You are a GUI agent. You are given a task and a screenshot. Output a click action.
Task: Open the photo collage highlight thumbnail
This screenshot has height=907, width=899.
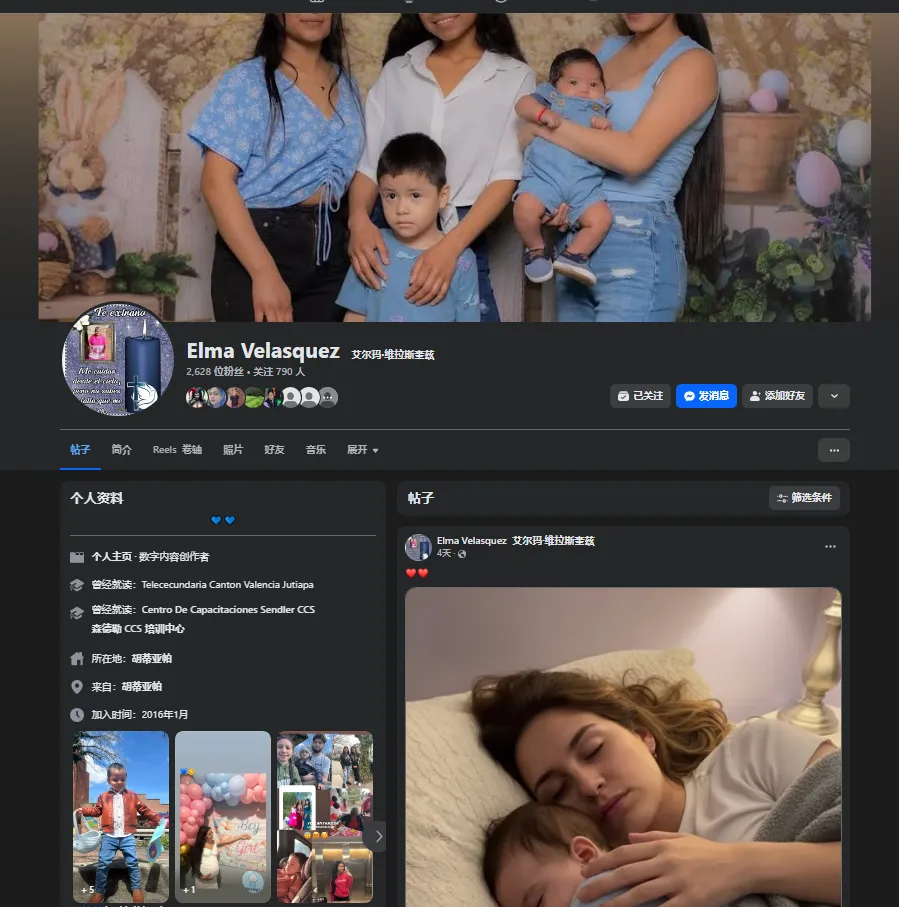coord(325,816)
